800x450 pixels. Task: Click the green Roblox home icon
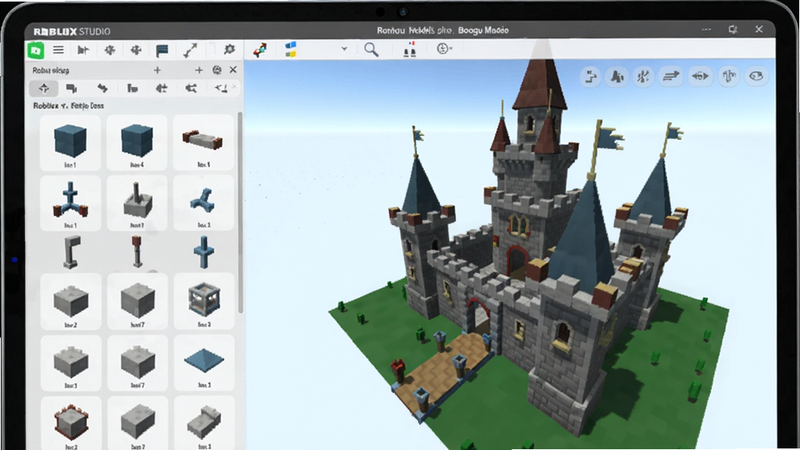[x=35, y=50]
